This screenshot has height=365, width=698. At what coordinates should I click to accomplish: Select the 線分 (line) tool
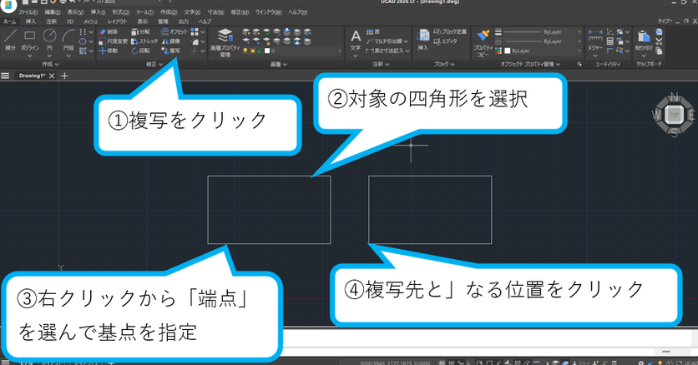pyautogui.click(x=10, y=39)
